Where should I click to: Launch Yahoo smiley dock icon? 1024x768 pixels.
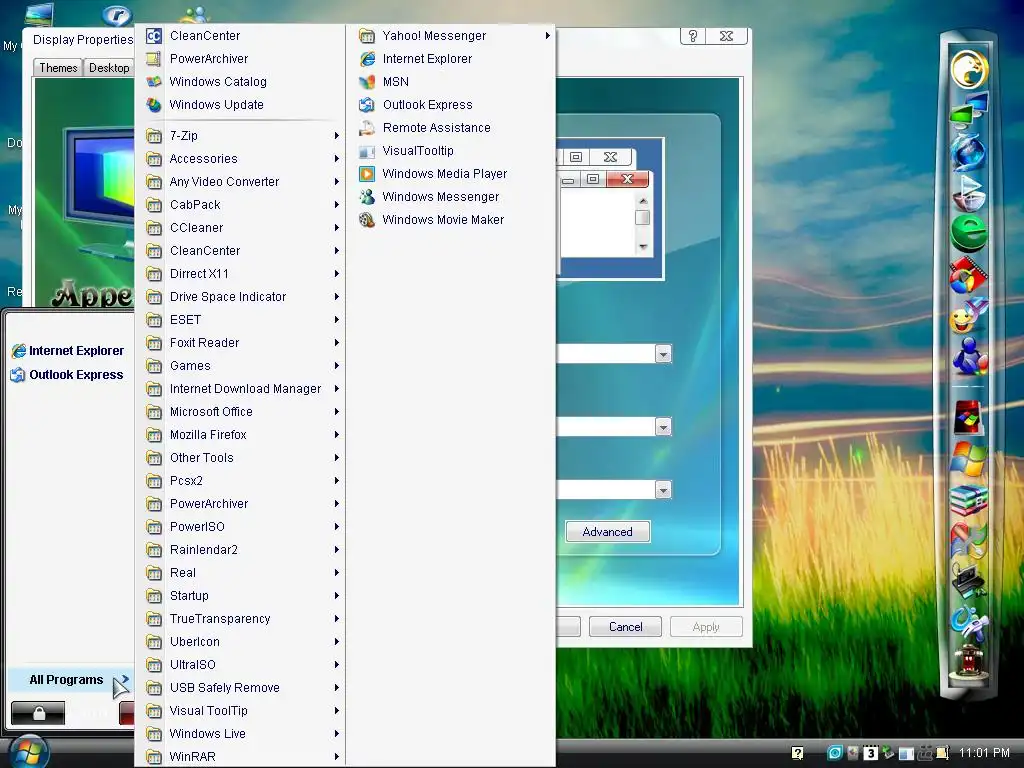(x=969, y=316)
